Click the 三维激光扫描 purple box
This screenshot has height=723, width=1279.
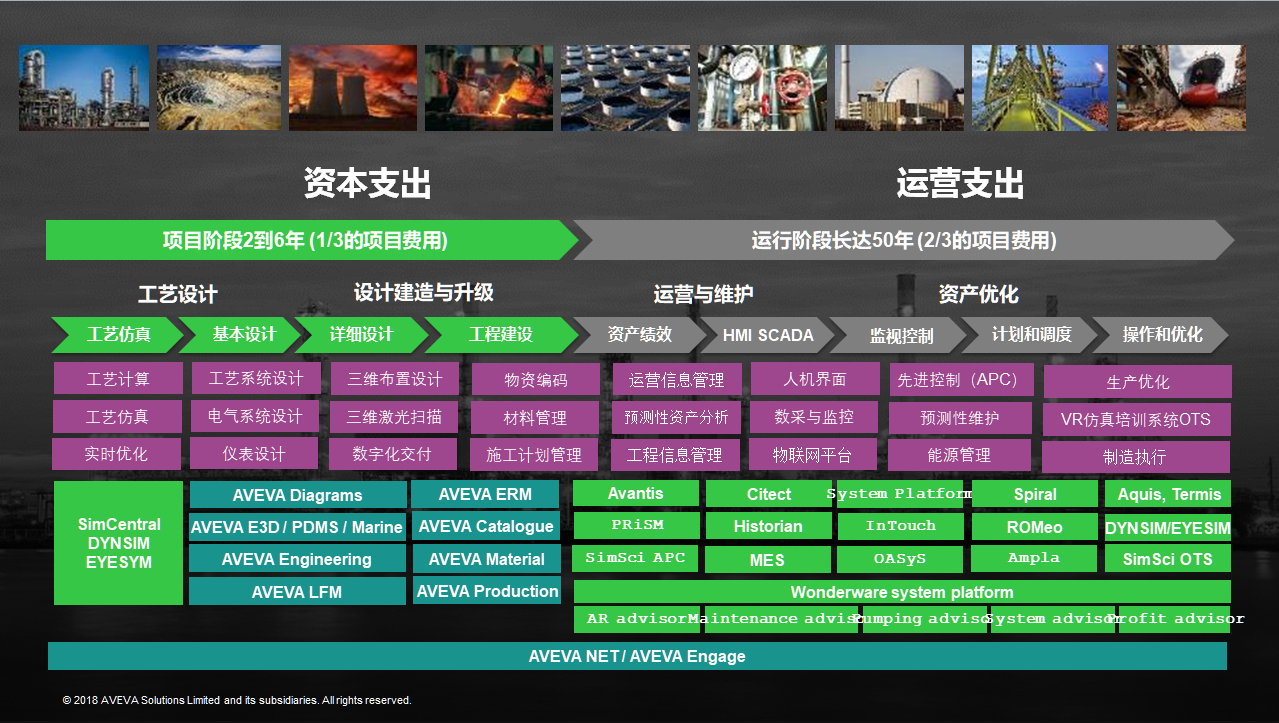(393, 416)
